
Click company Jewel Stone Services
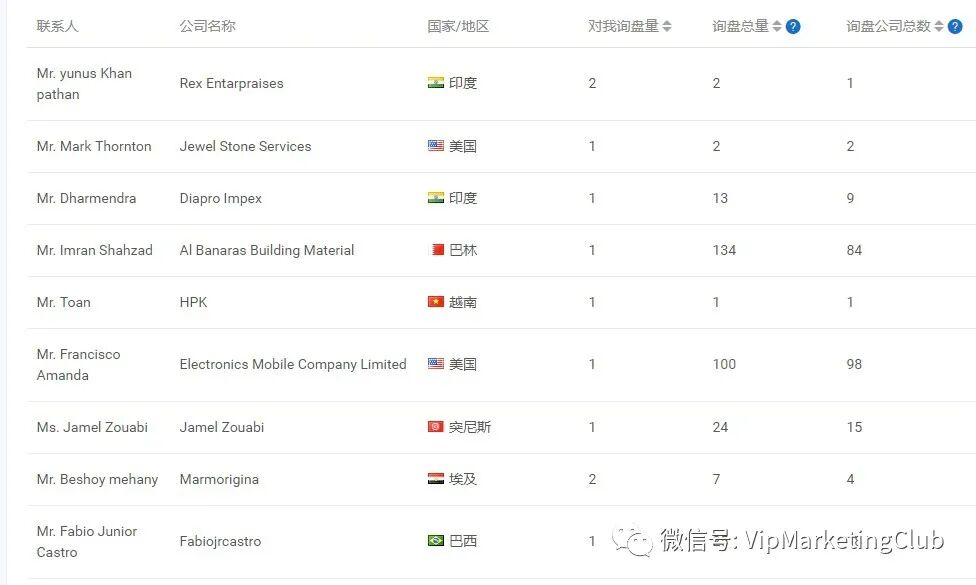[x=245, y=146]
